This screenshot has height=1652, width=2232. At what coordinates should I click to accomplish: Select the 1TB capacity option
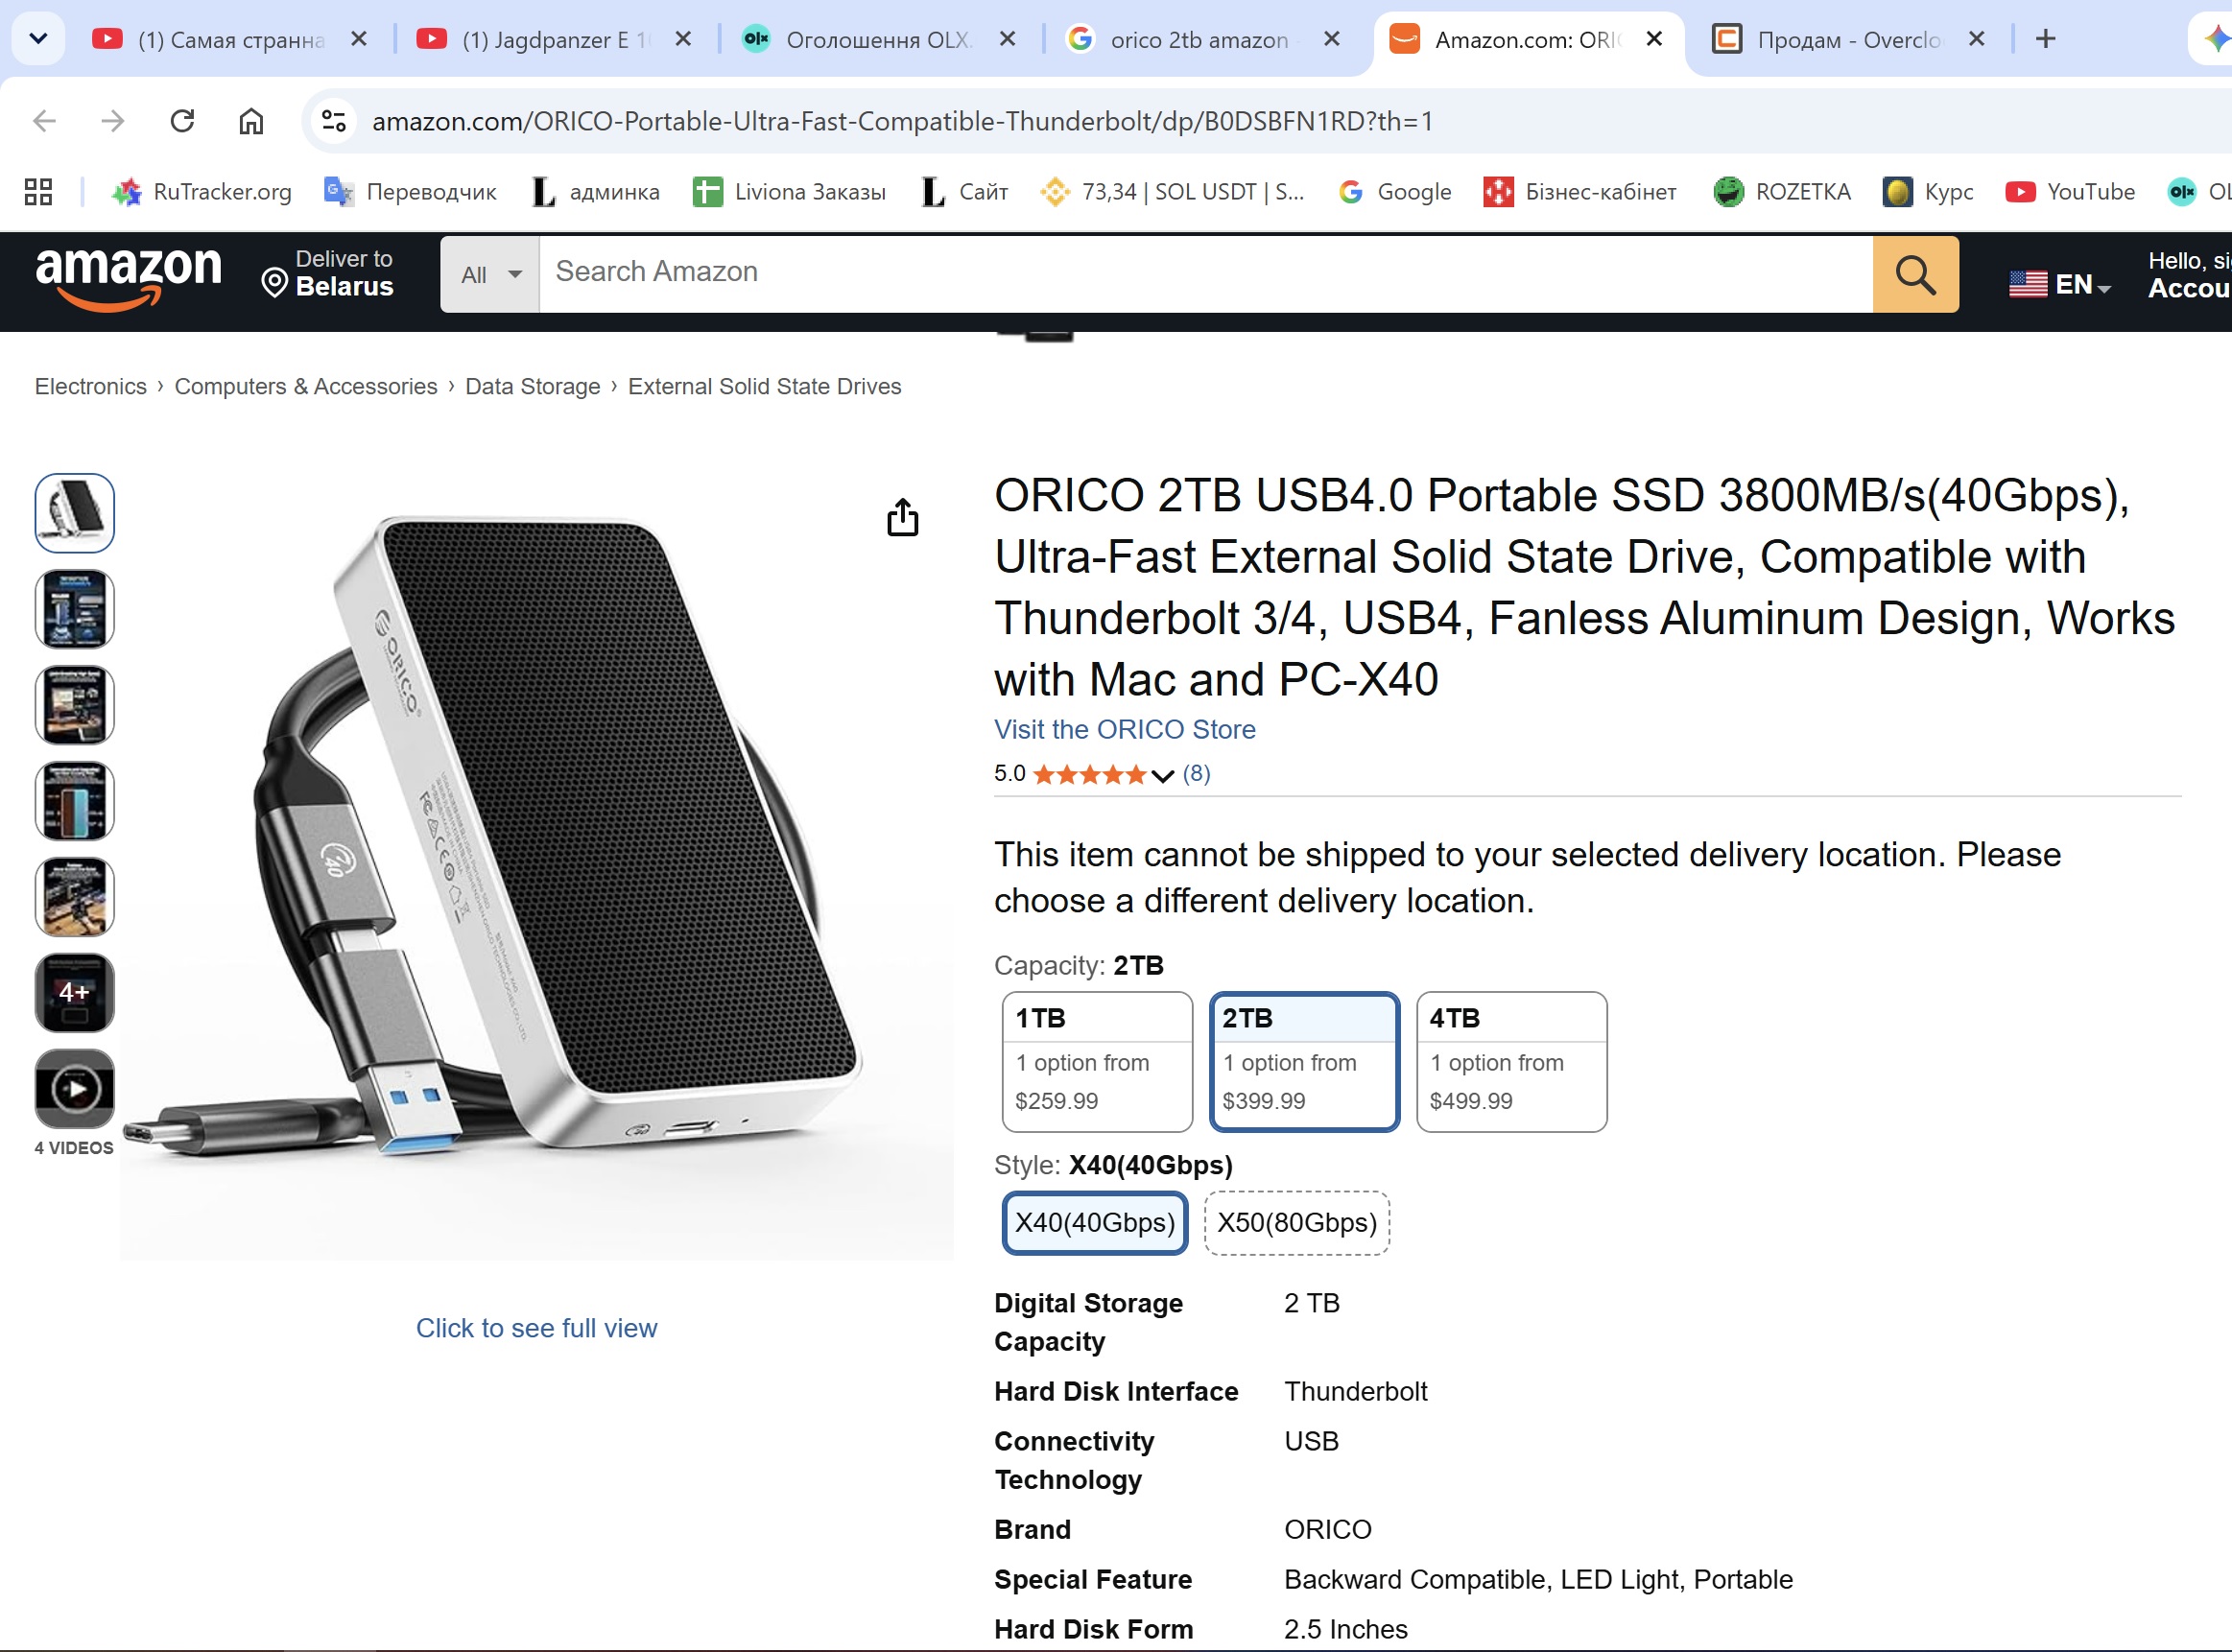[x=1097, y=1061]
